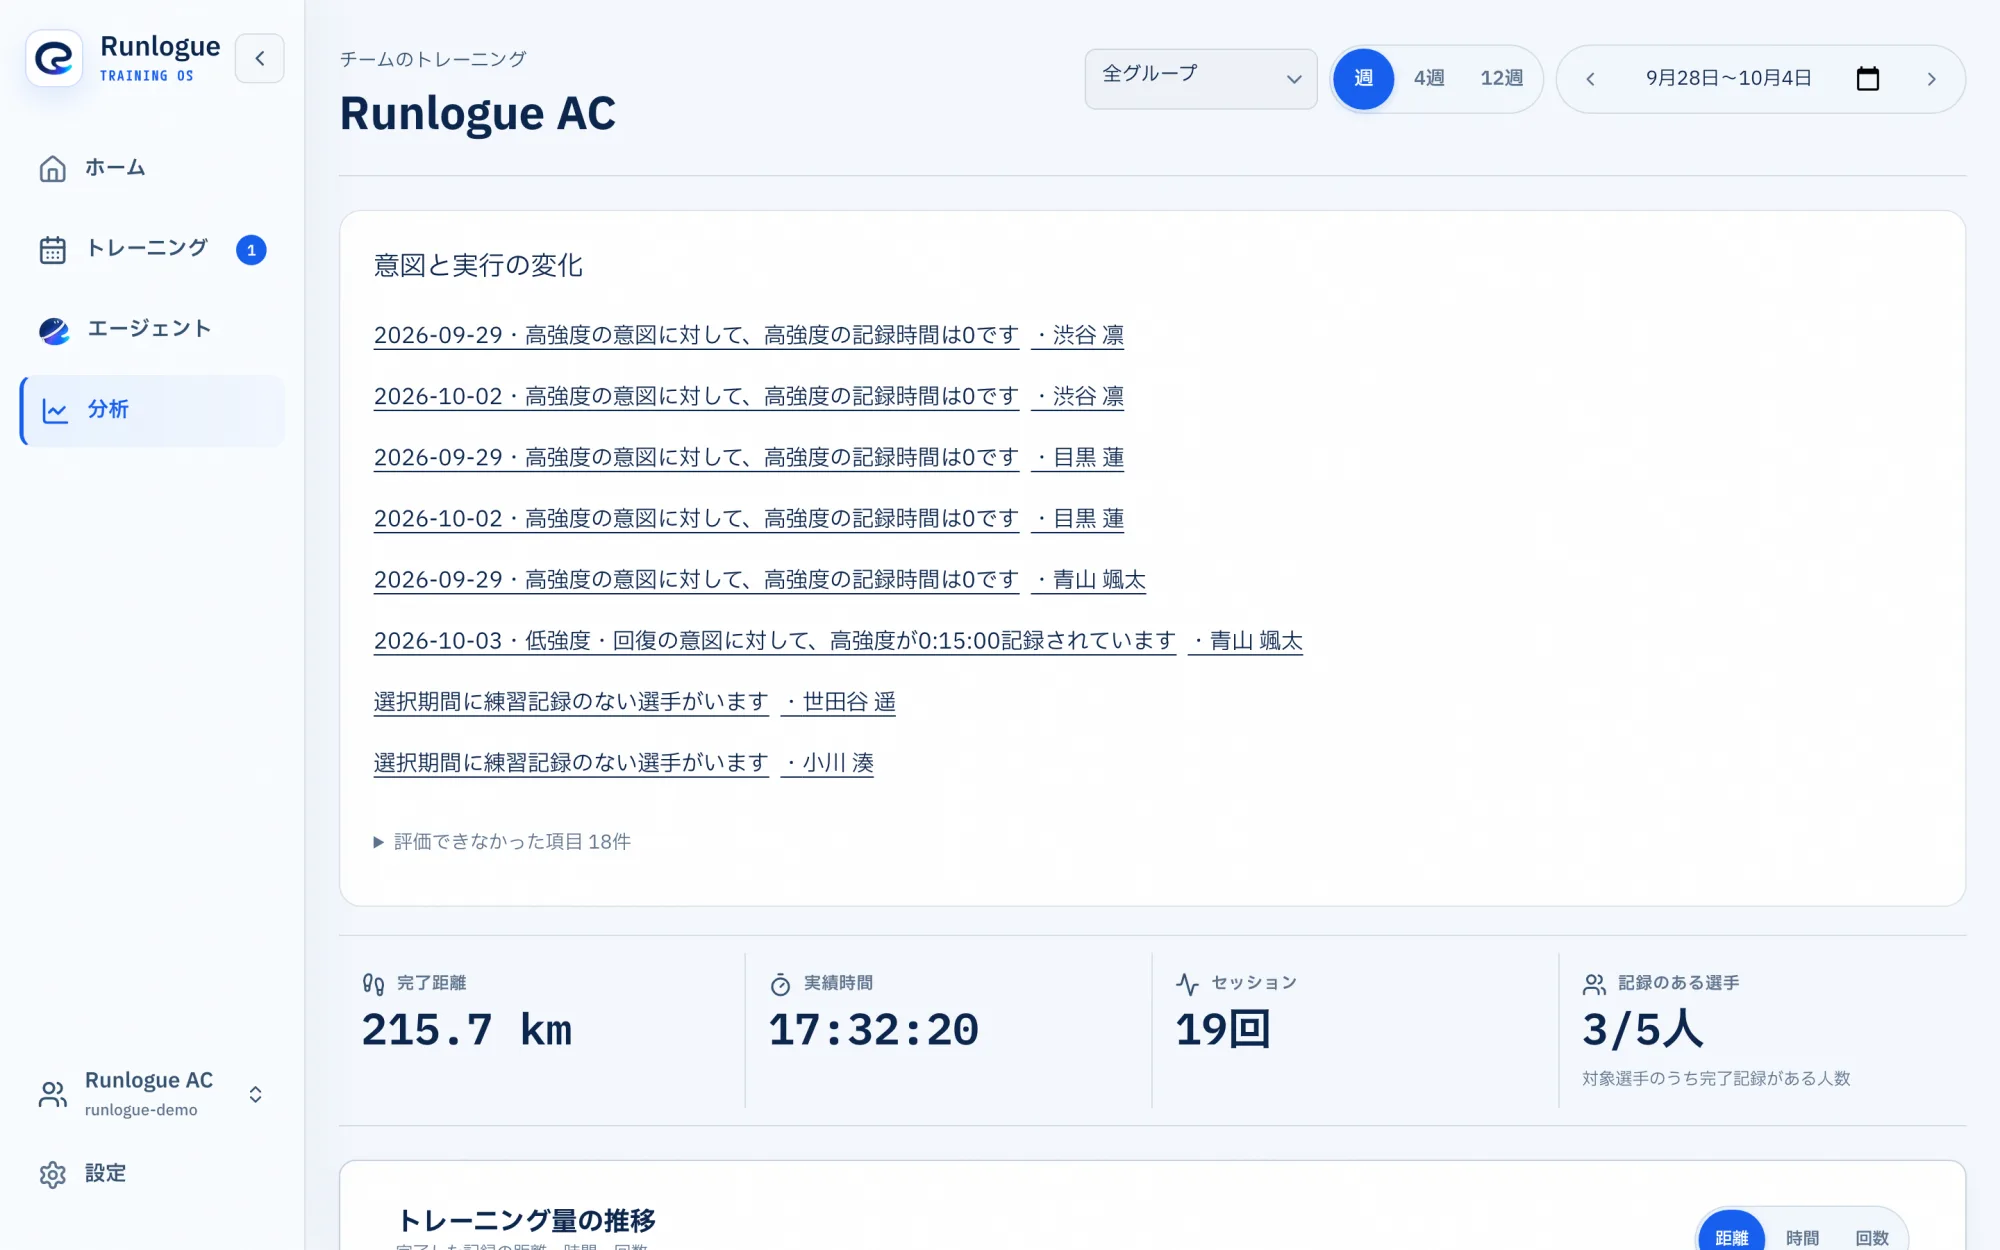Switch chart metric to 回数
The height and width of the screenshot is (1250, 2000).
click(x=1872, y=1238)
